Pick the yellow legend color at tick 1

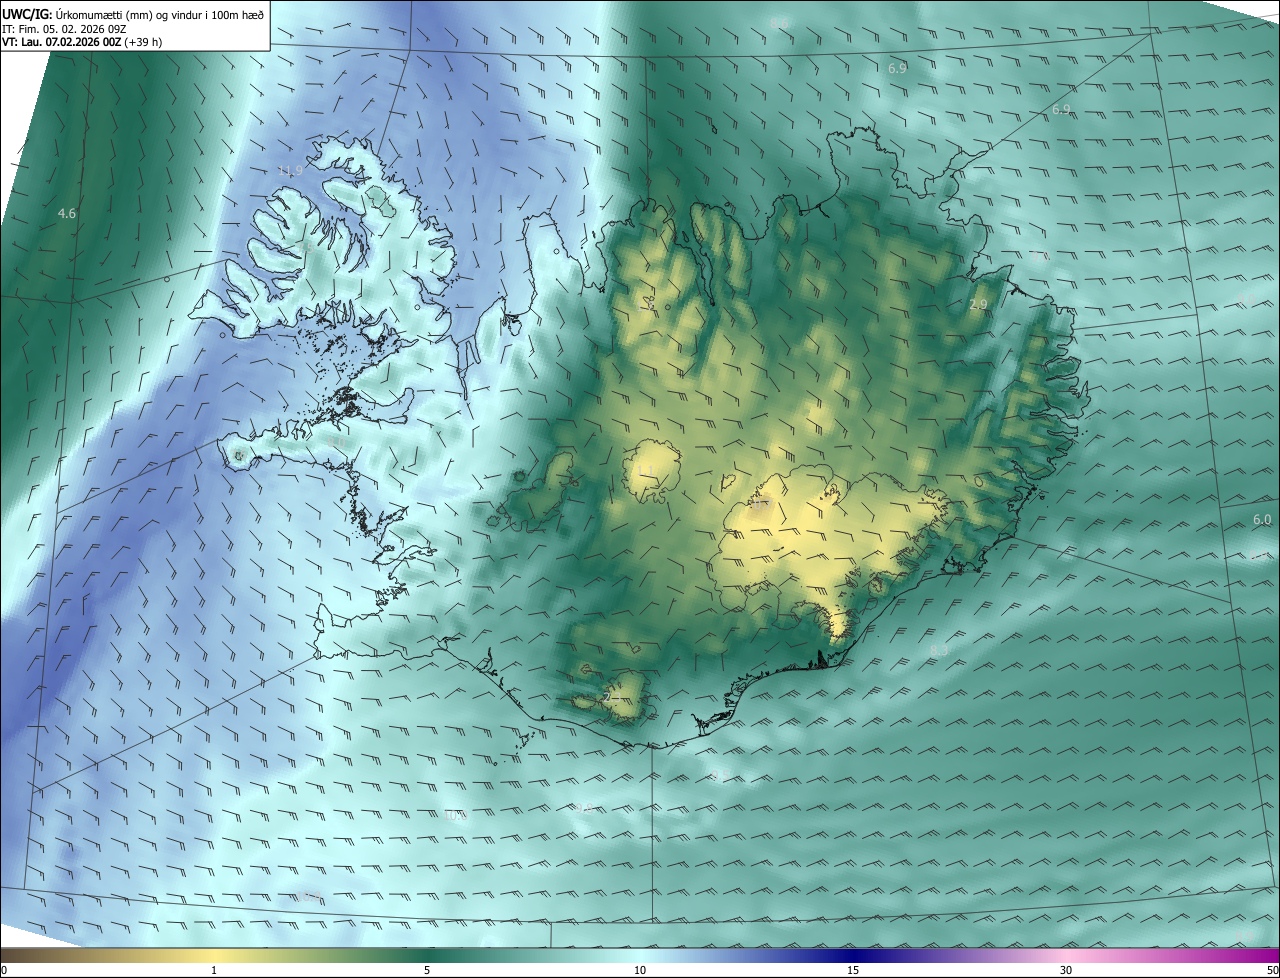(214, 955)
